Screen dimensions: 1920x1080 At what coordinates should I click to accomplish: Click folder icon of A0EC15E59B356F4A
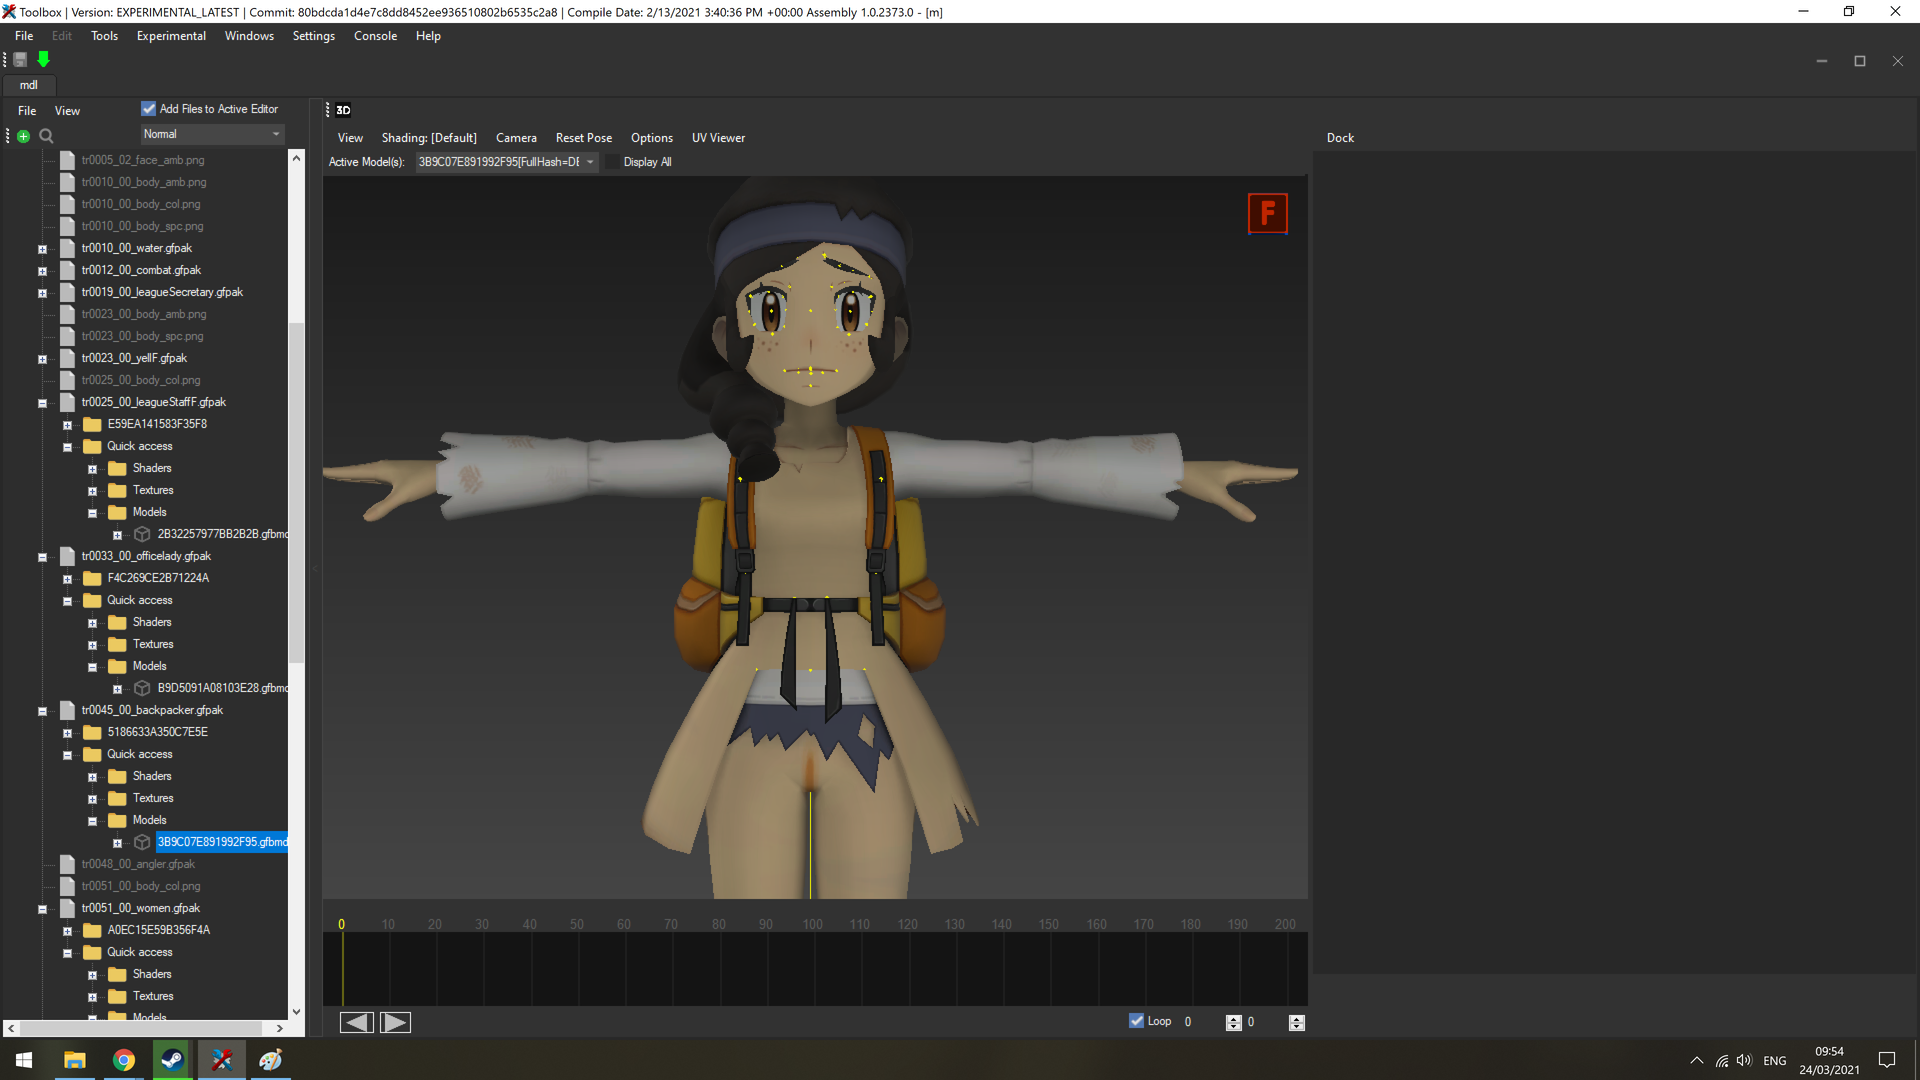[93, 930]
